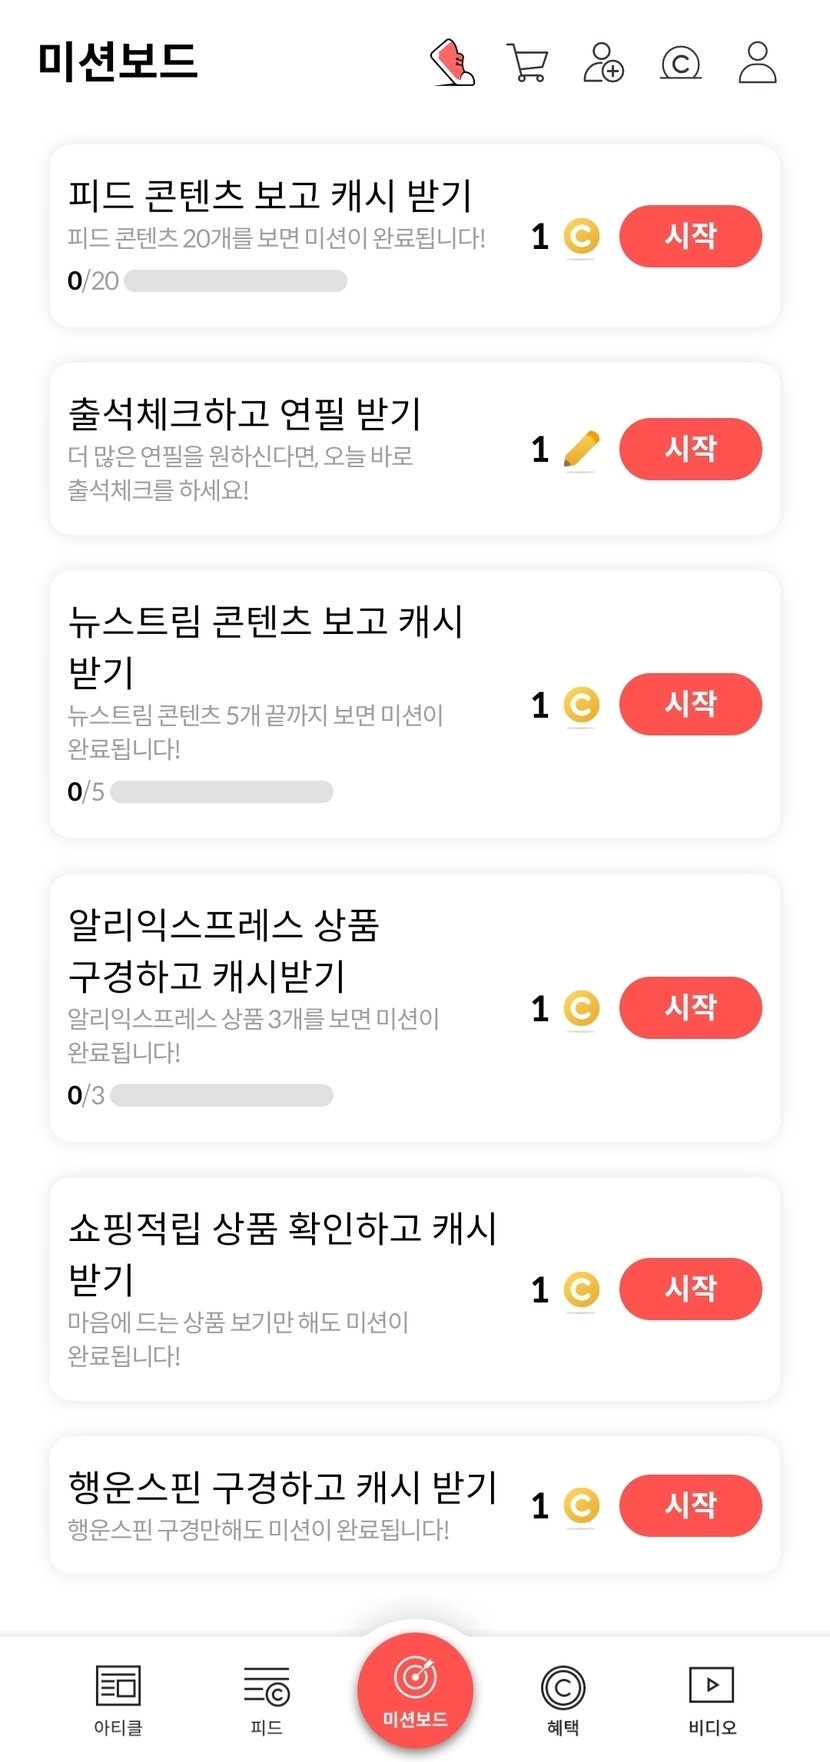Start the 피드 콘텐츠 보고 캐시 받기 mission
Viewport: 830px width, 1762px height.
click(x=690, y=236)
